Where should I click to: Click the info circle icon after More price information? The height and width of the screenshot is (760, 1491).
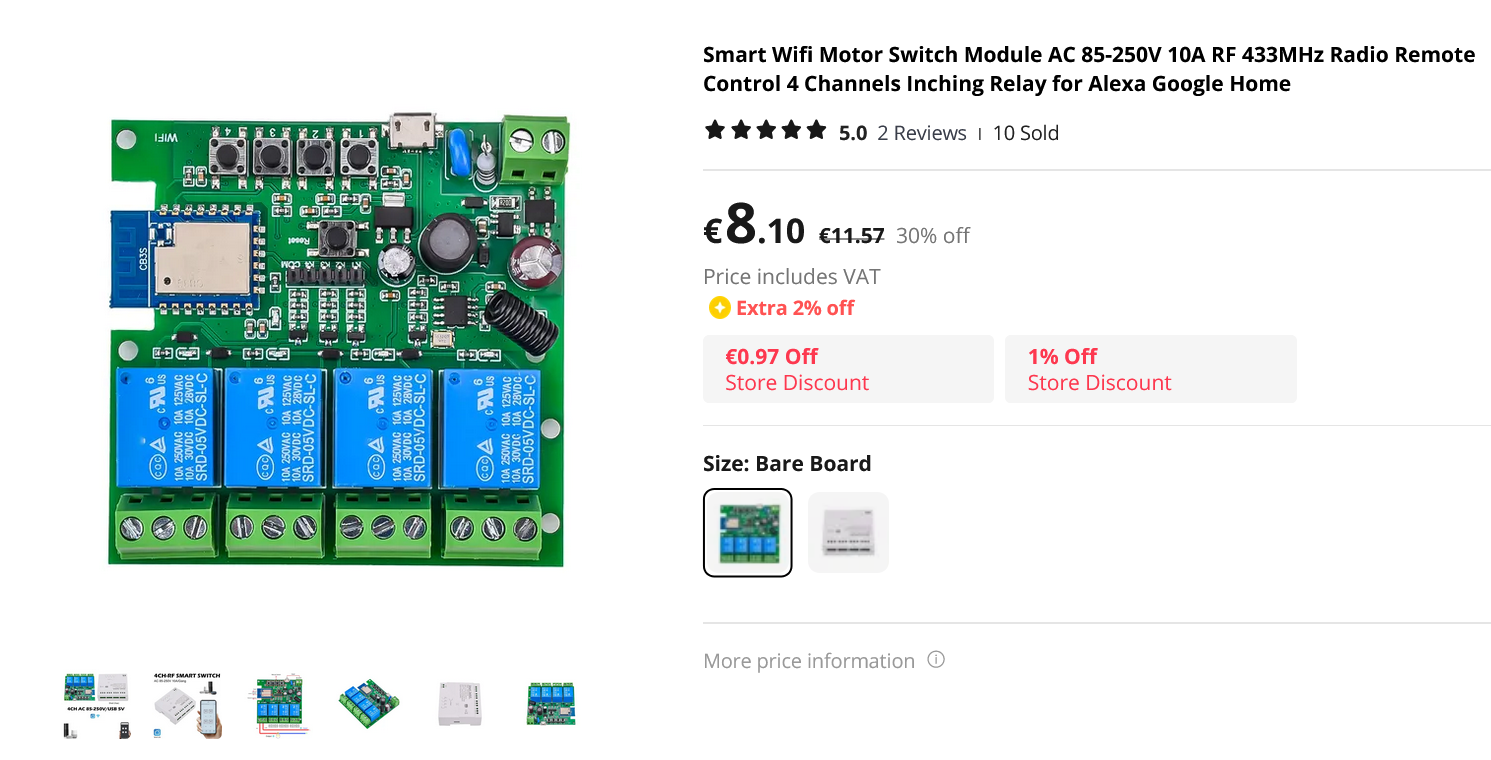936,660
